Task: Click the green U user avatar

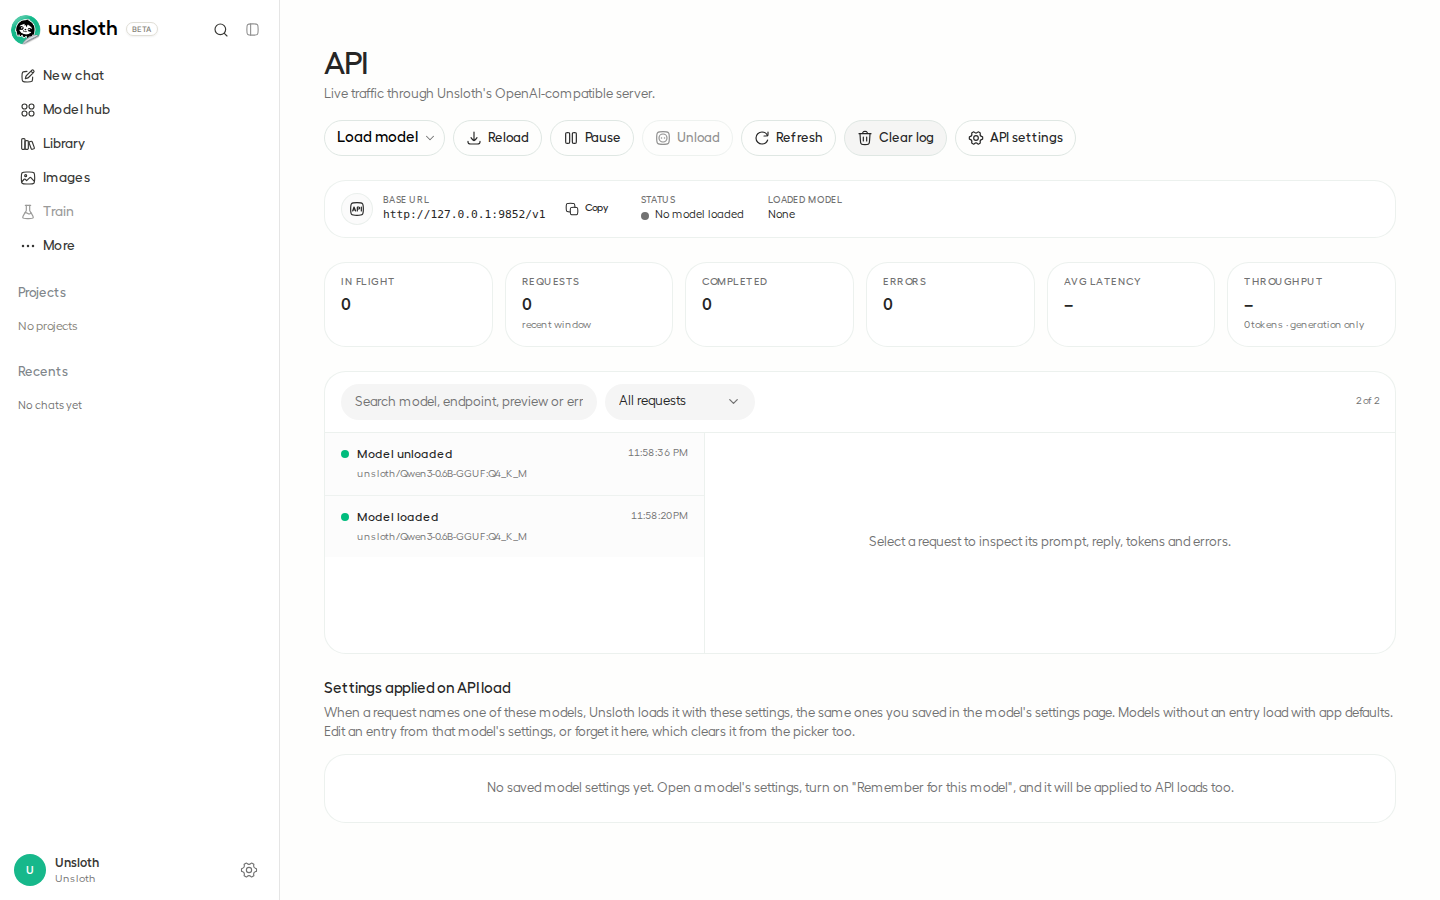Action: coord(30,871)
